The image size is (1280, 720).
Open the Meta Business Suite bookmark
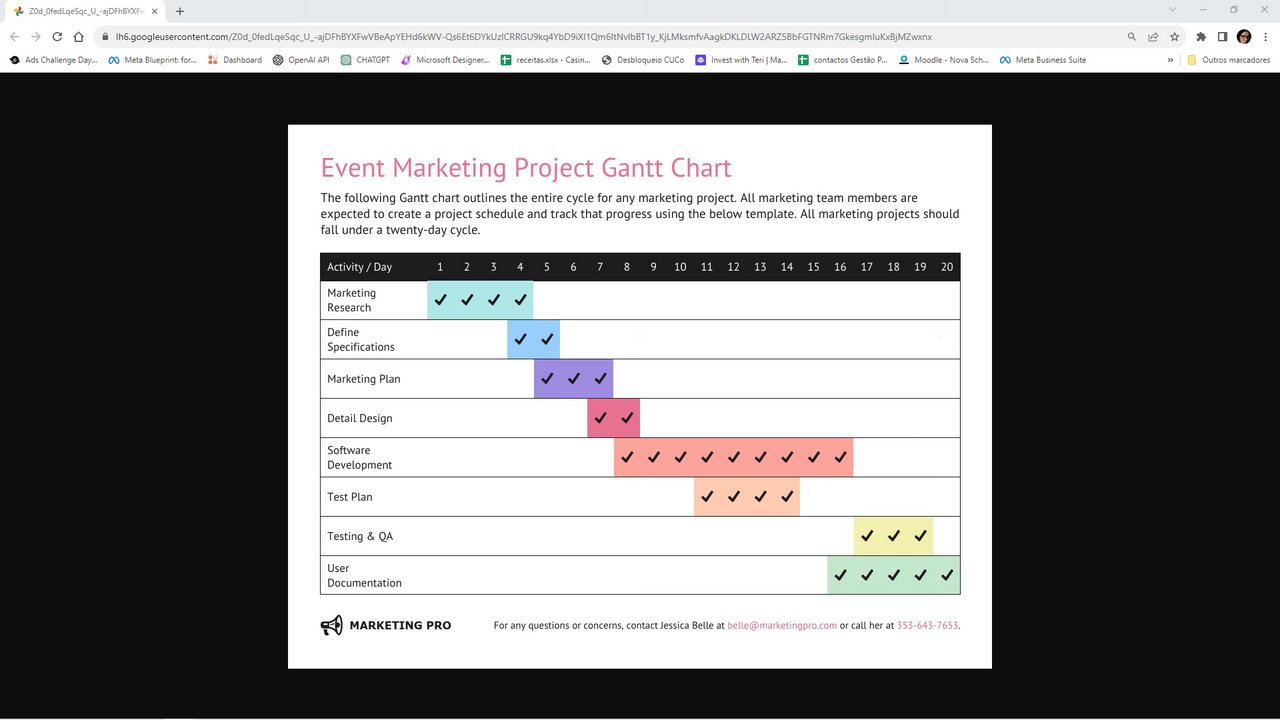click(1042, 60)
